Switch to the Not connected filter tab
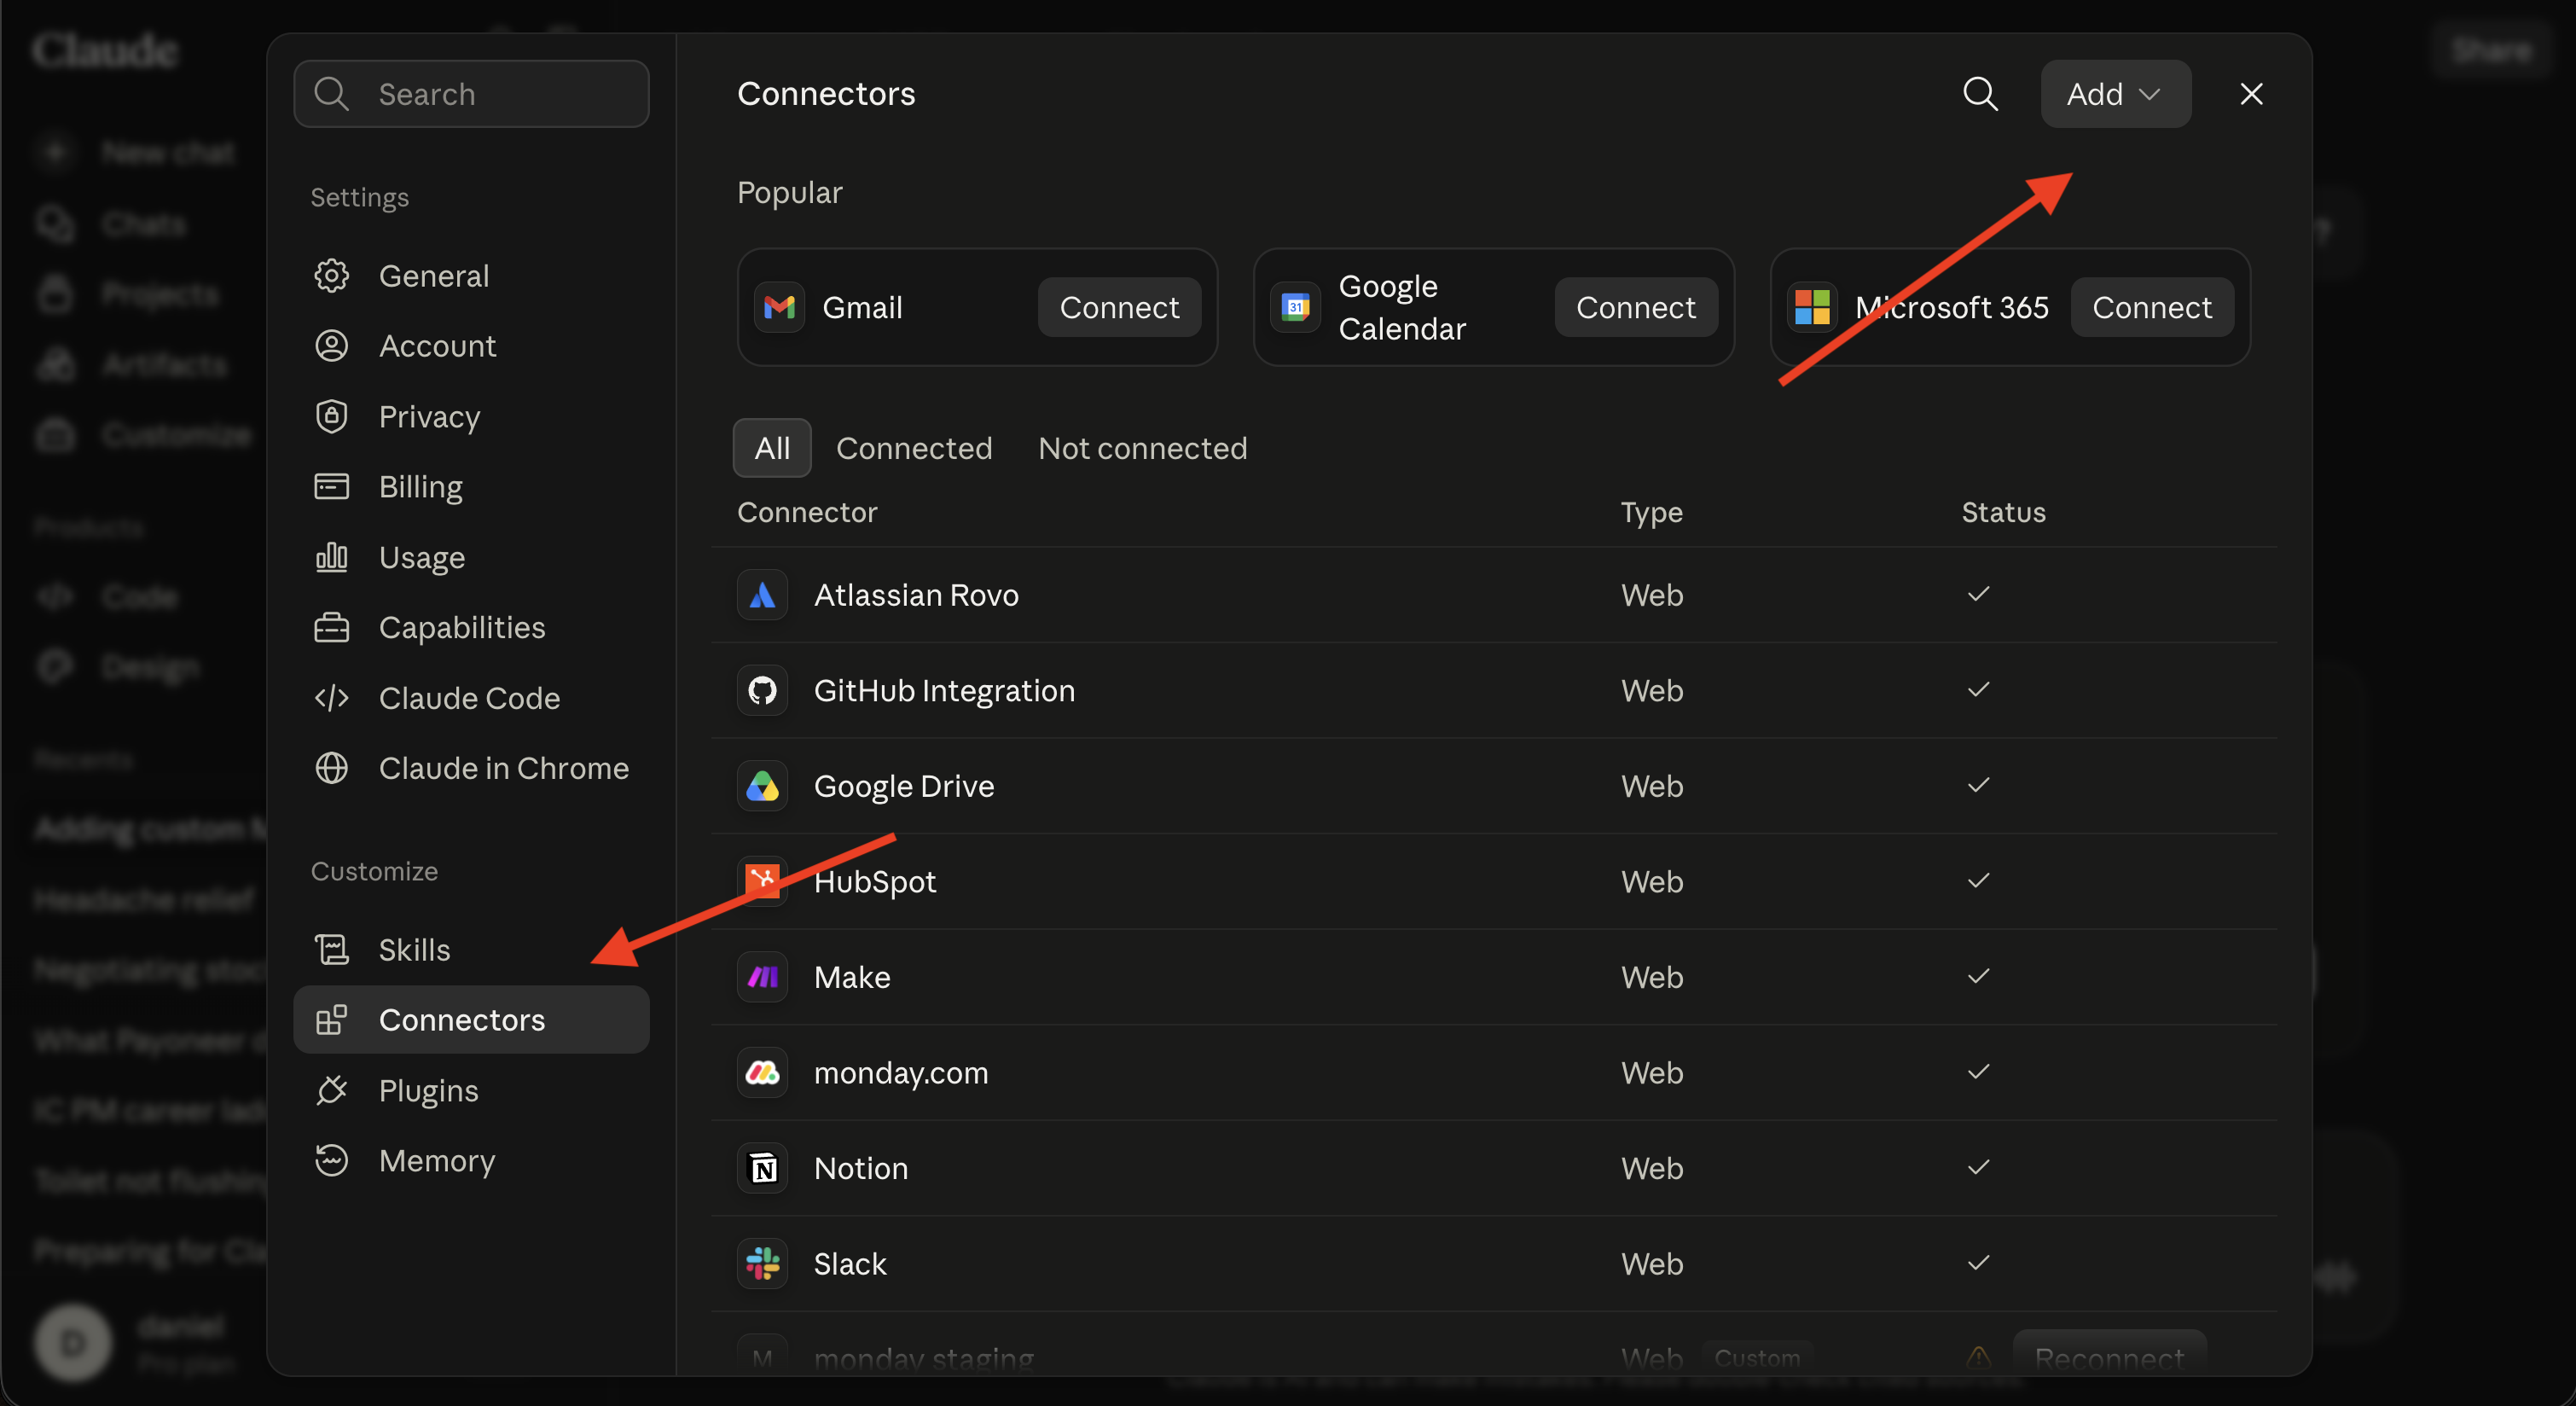The image size is (2576, 1406). [1142, 448]
